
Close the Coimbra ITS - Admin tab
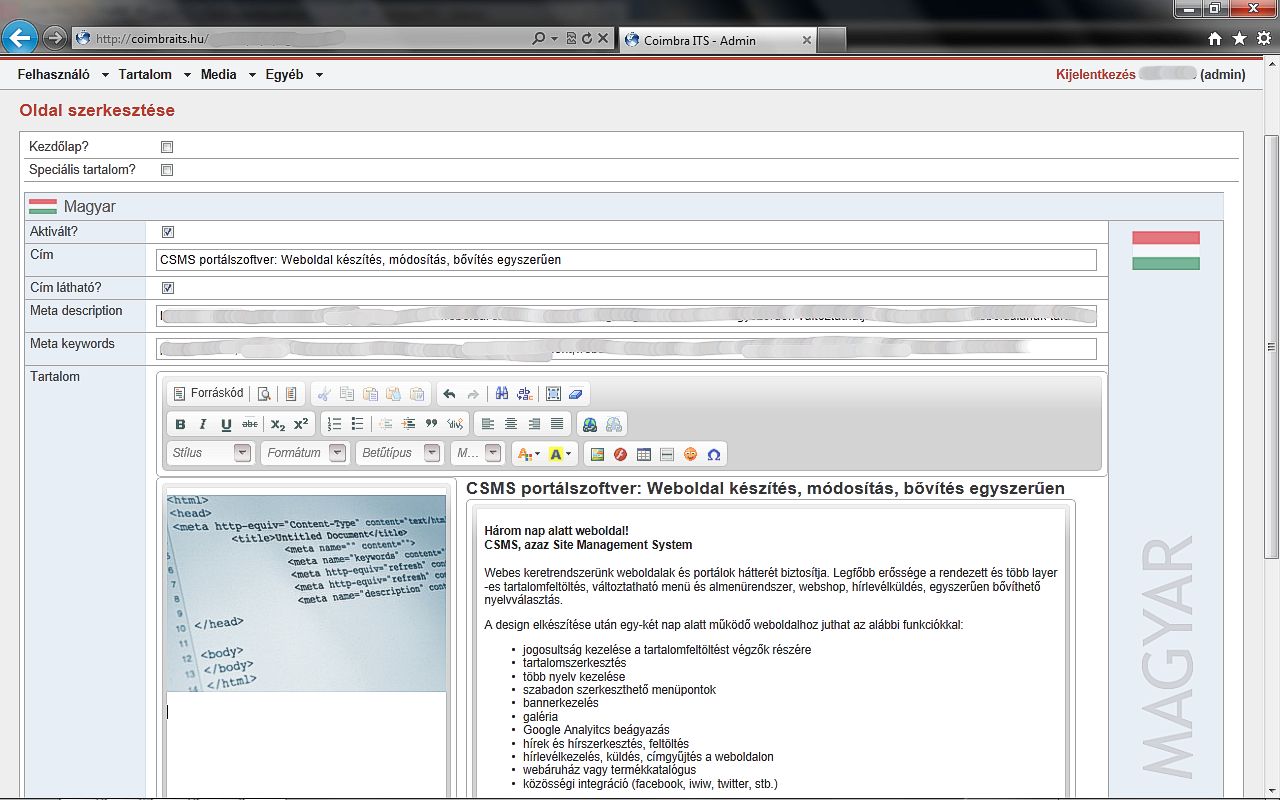[x=807, y=40]
